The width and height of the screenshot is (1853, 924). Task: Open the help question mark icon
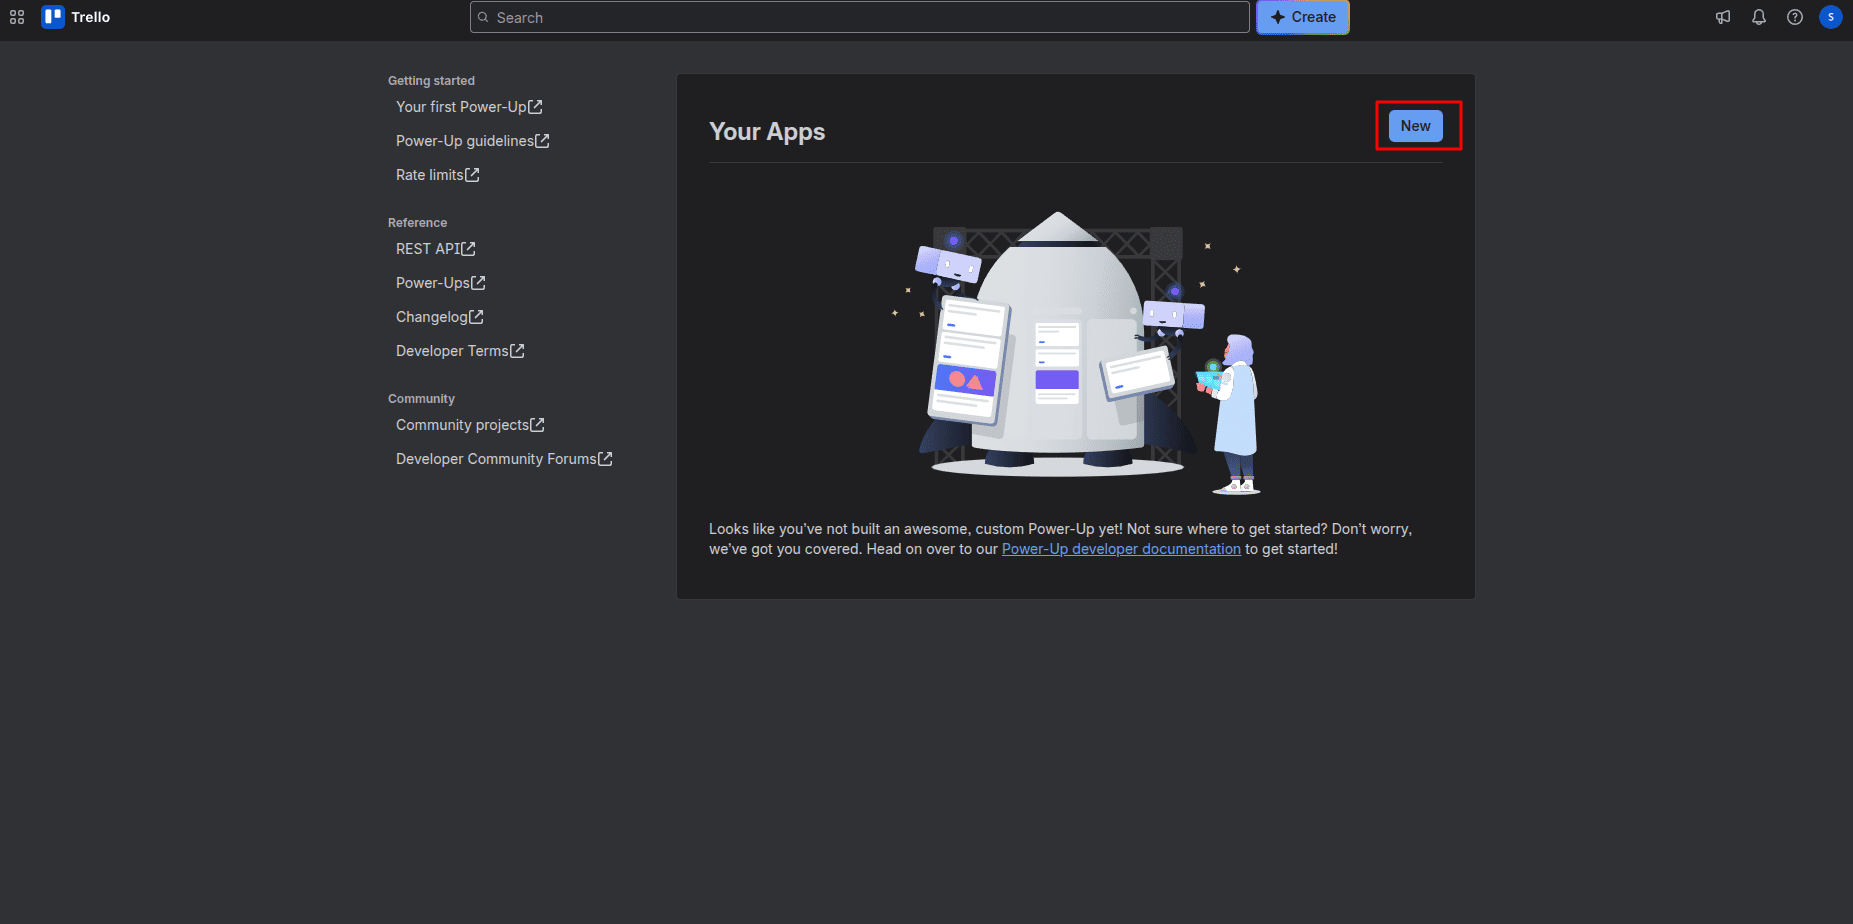[x=1795, y=17]
